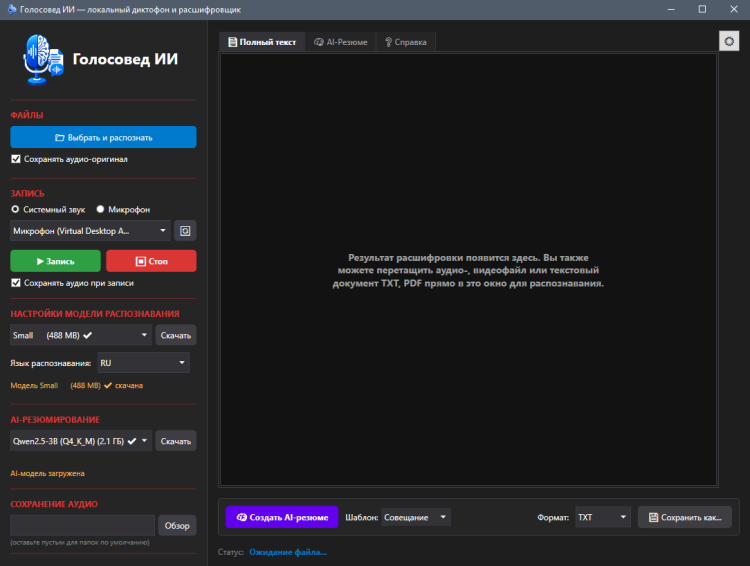
Task: Click the Сохранить как... button
Action: 684,517
